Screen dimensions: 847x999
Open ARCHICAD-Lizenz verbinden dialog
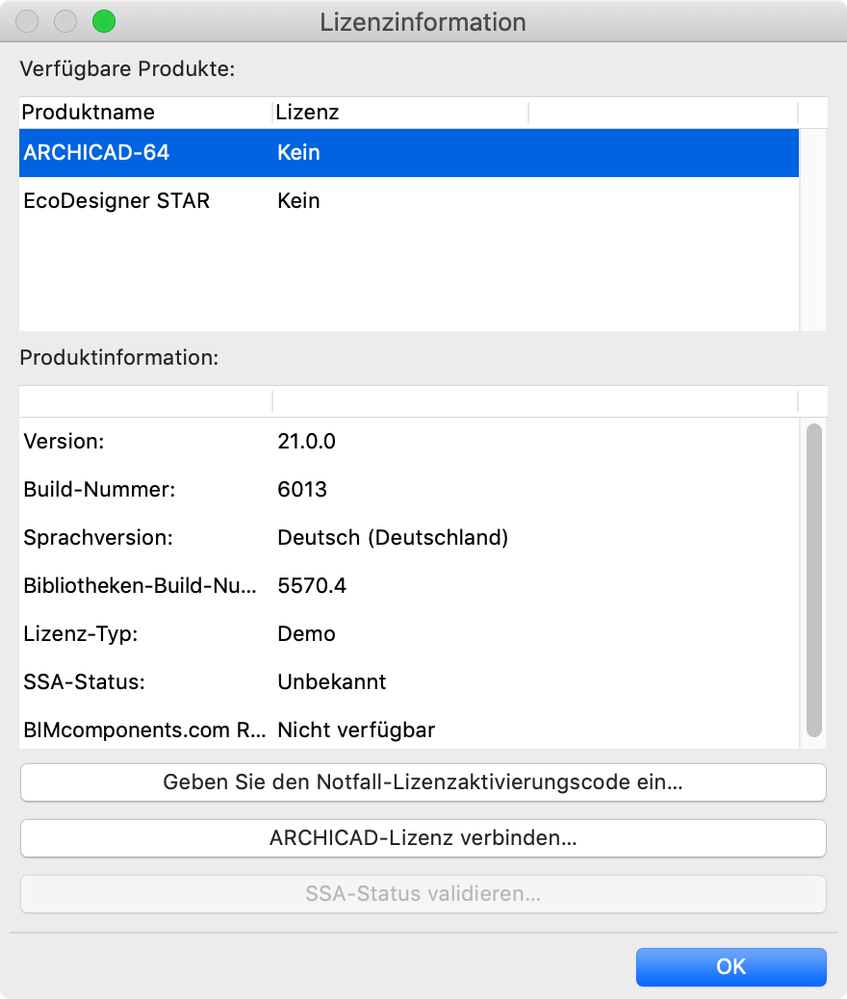[x=423, y=838]
